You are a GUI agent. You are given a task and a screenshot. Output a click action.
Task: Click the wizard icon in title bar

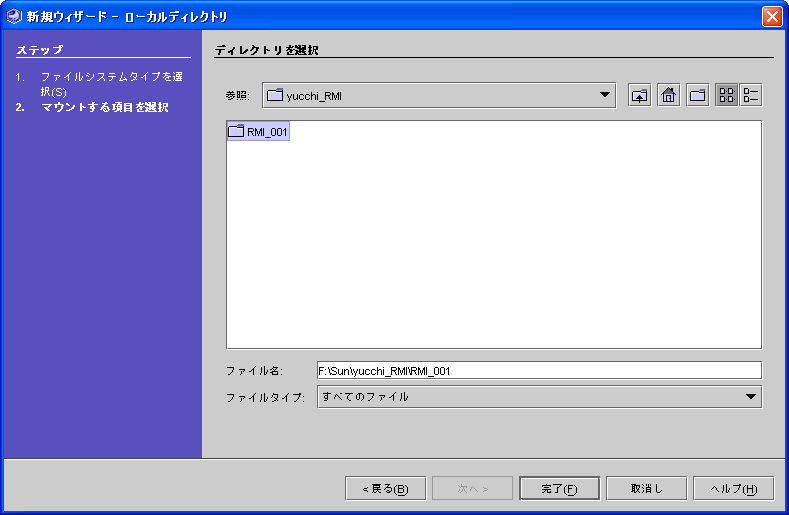pyautogui.click(x=14, y=16)
